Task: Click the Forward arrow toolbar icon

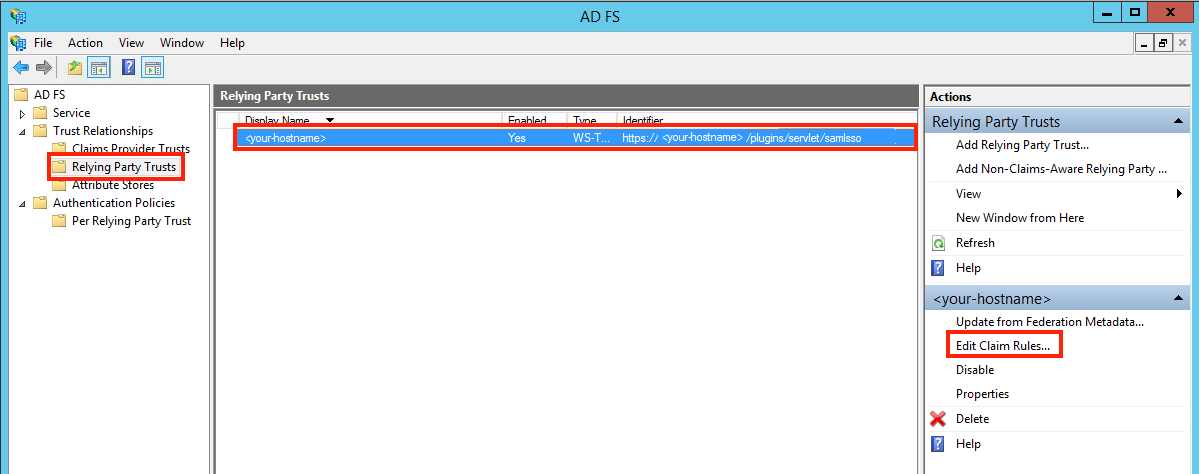Action: click(x=43, y=68)
